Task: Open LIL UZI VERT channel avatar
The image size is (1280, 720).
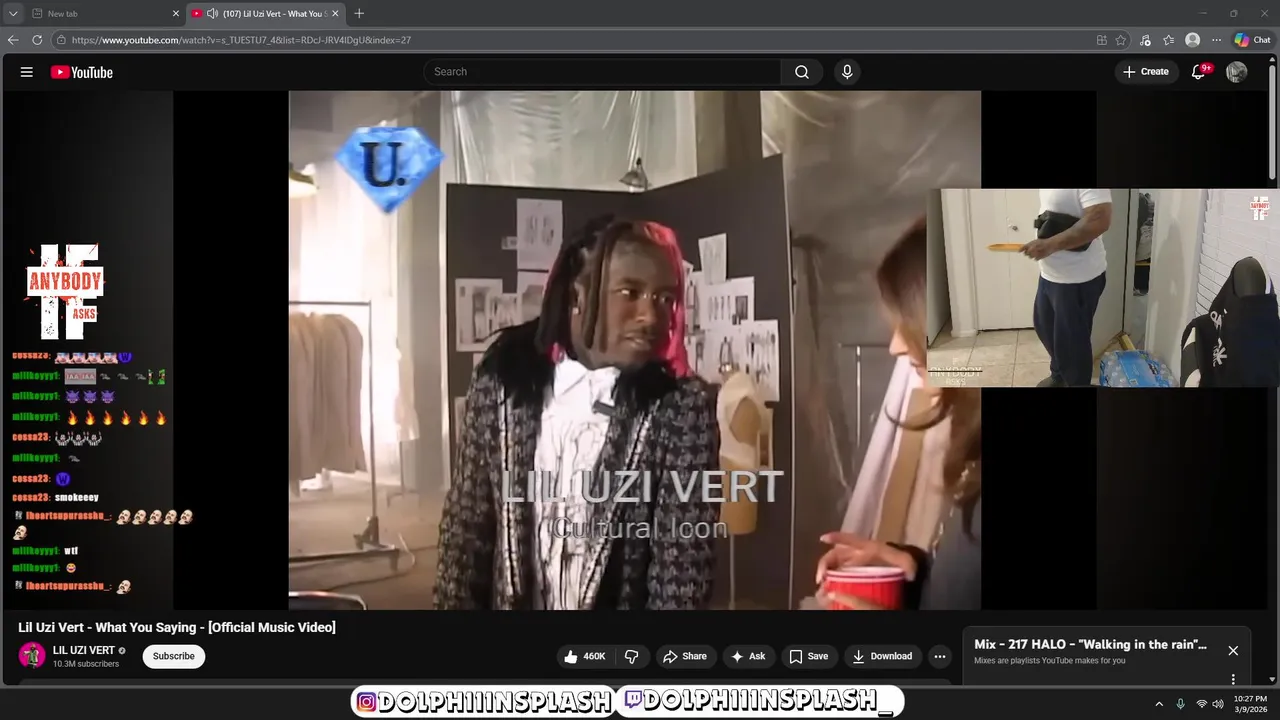Action: point(33,656)
